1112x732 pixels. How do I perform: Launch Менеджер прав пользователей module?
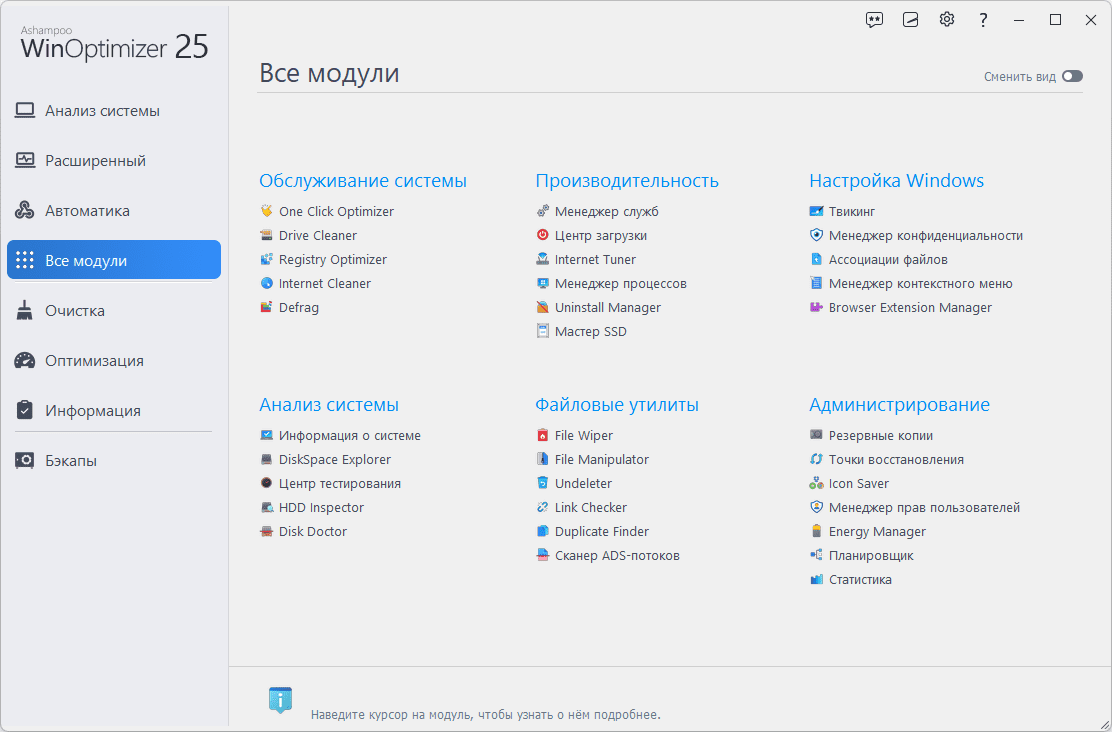pos(915,508)
